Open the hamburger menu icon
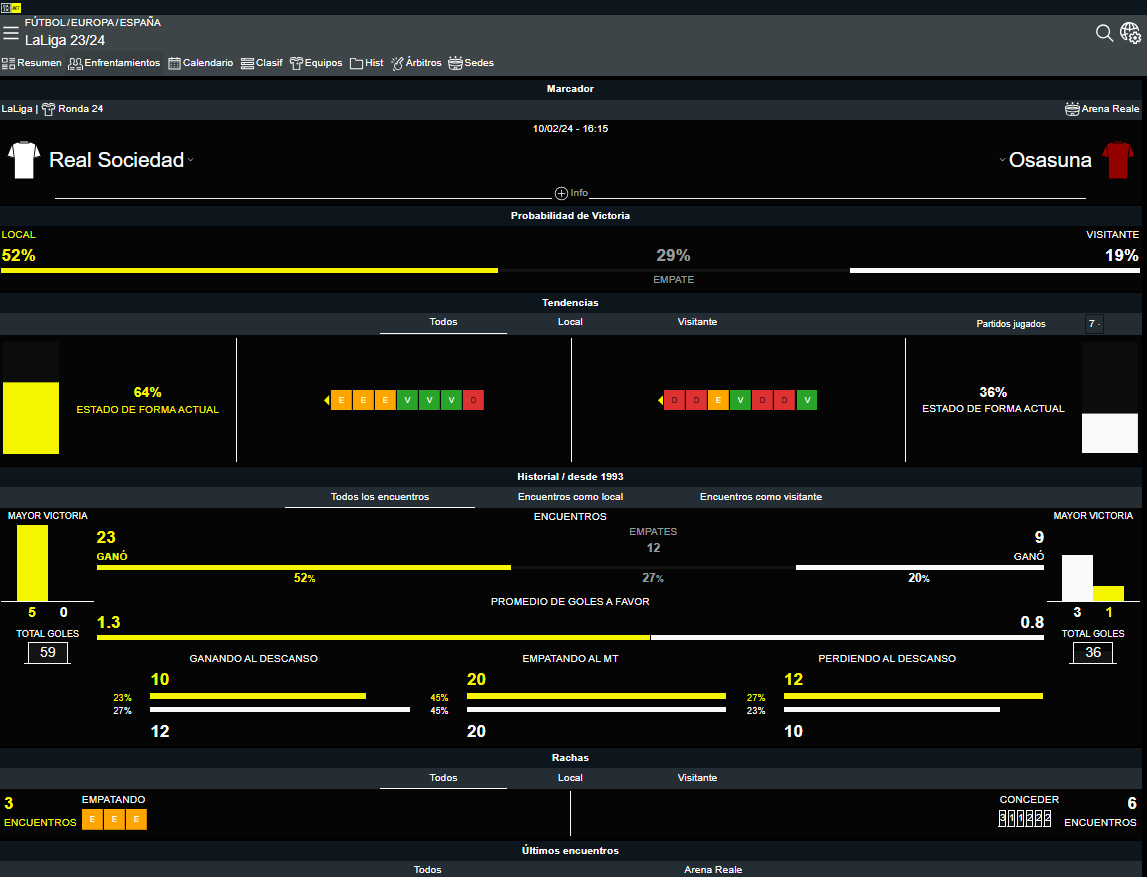The height and width of the screenshot is (877, 1147). click(11, 33)
